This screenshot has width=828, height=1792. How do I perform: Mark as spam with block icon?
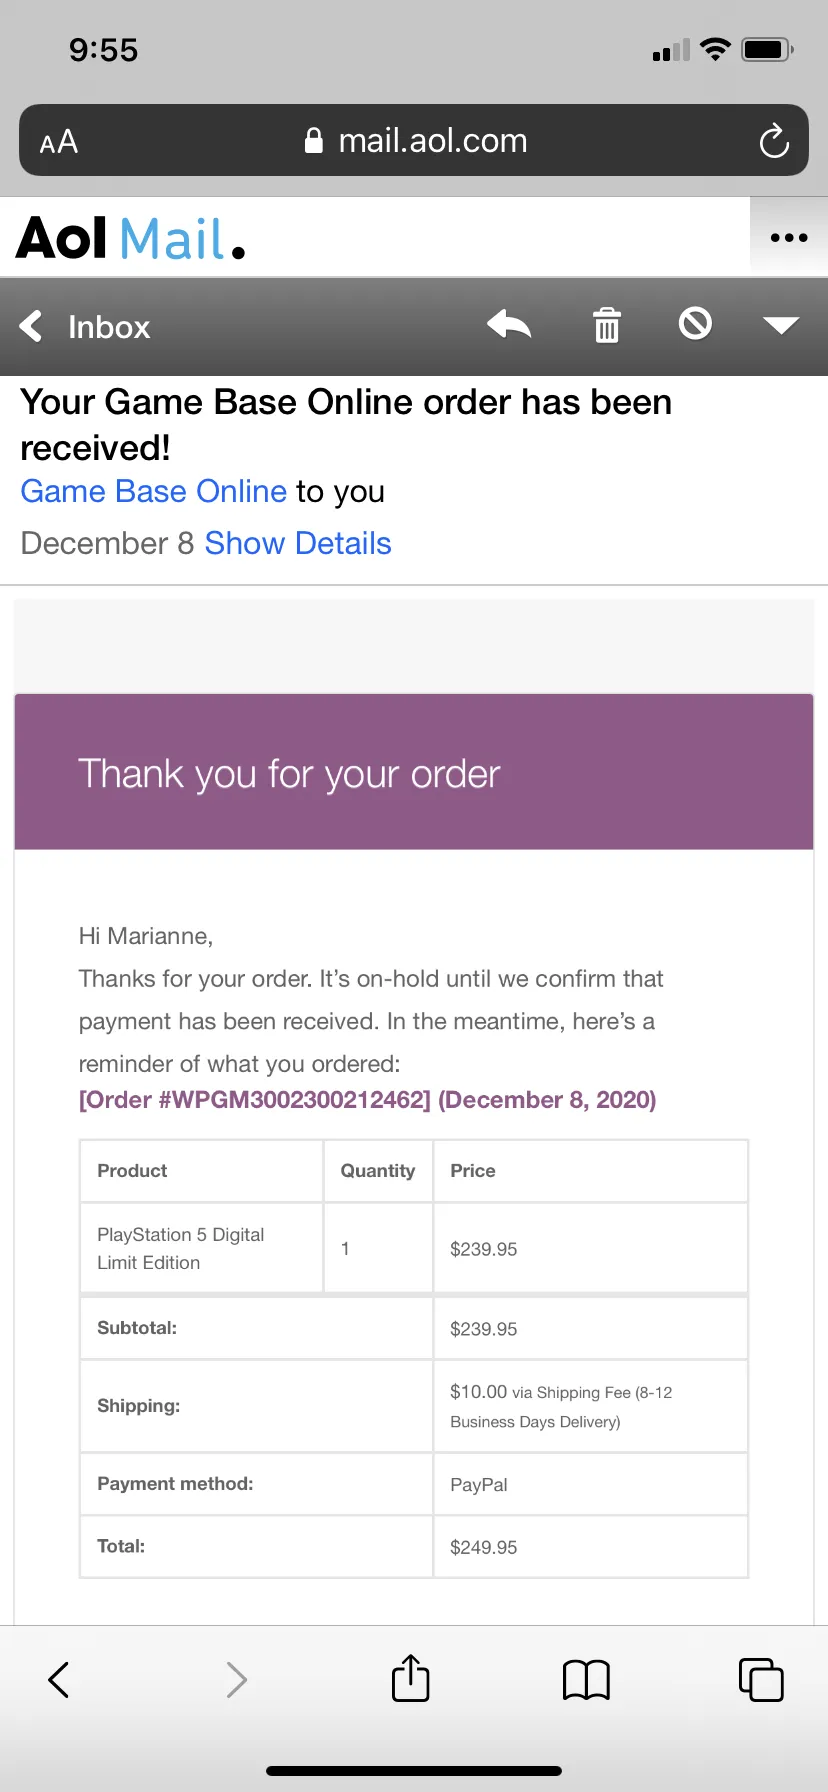695,324
